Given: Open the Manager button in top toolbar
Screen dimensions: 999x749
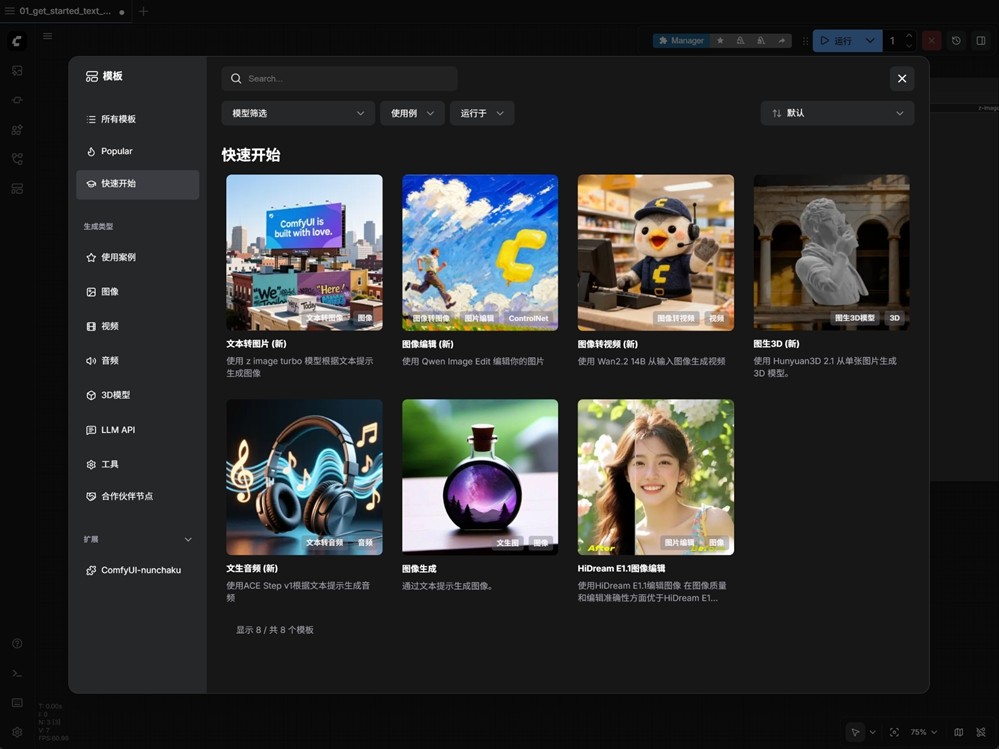Looking at the screenshot, I should tap(680, 41).
